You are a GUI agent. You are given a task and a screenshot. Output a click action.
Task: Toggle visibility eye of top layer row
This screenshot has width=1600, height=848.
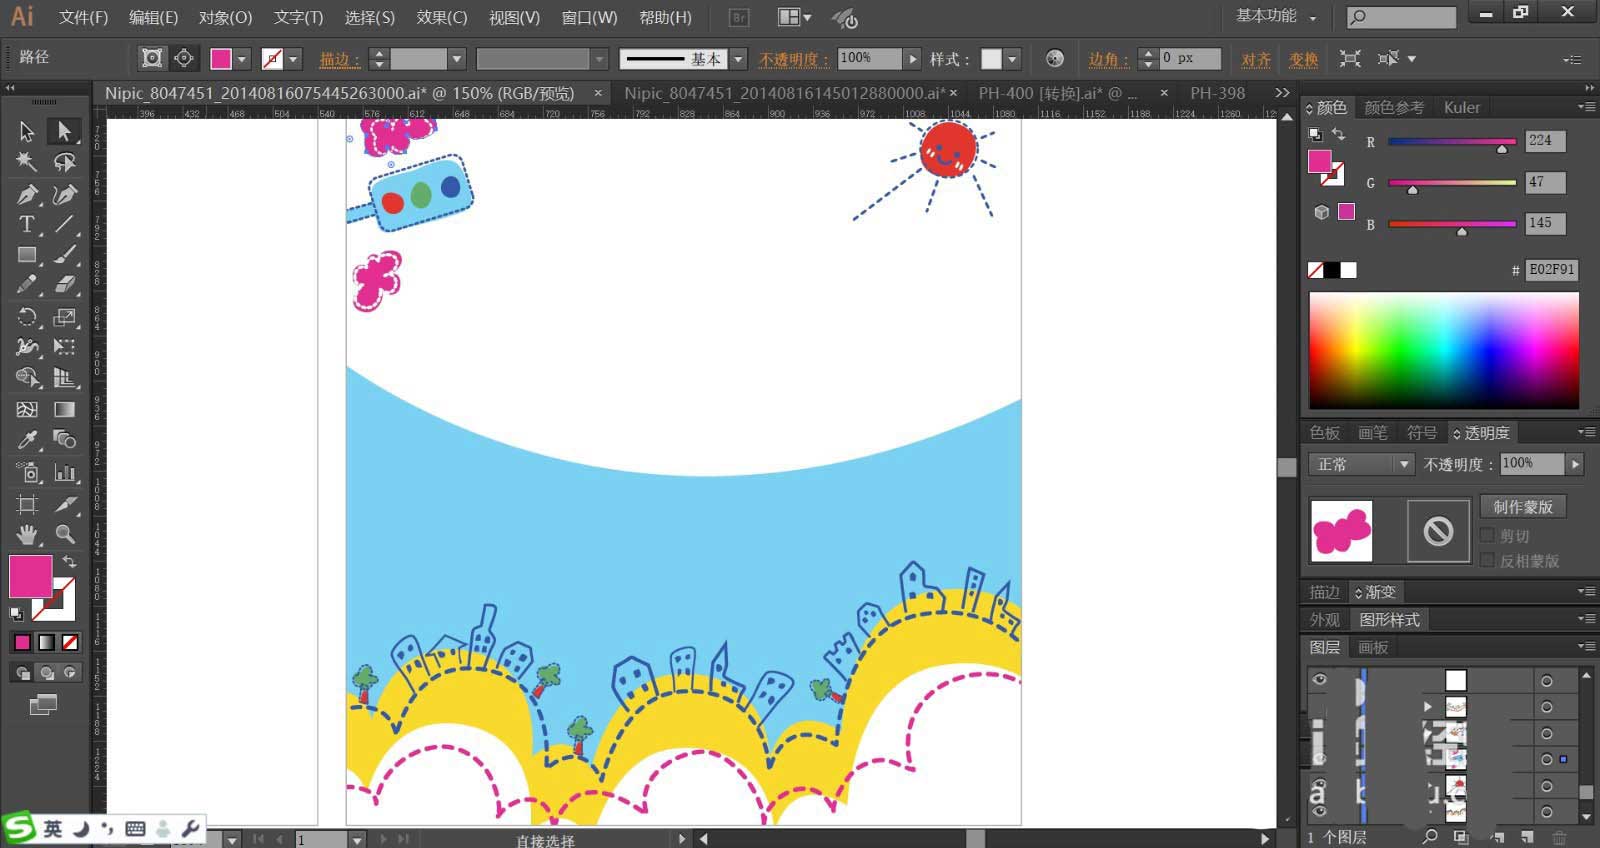[x=1319, y=680]
